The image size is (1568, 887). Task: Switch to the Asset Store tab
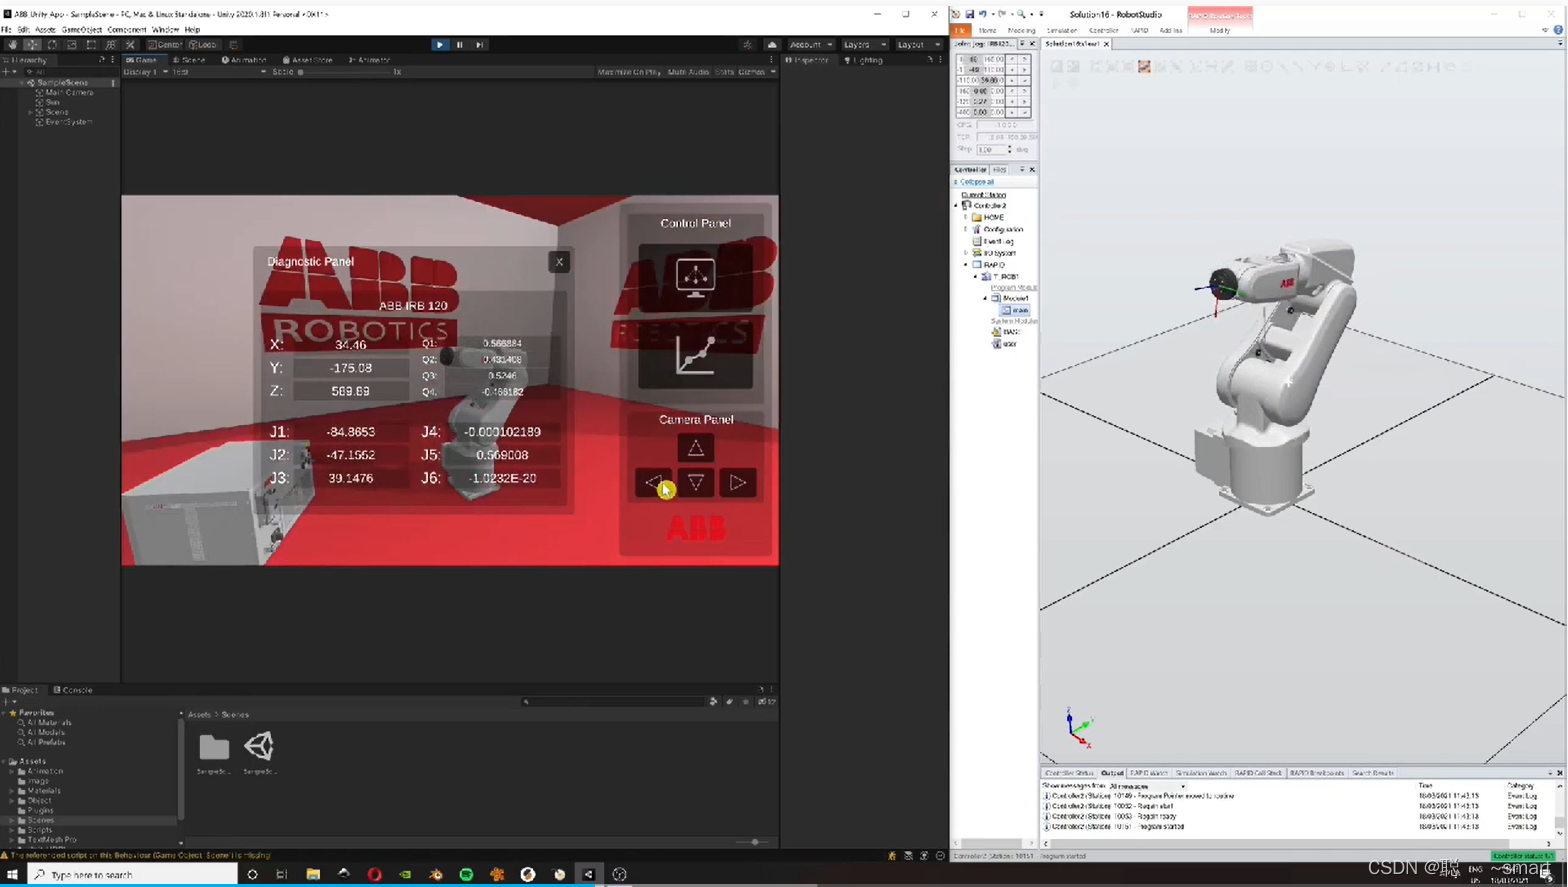pos(308,60)
